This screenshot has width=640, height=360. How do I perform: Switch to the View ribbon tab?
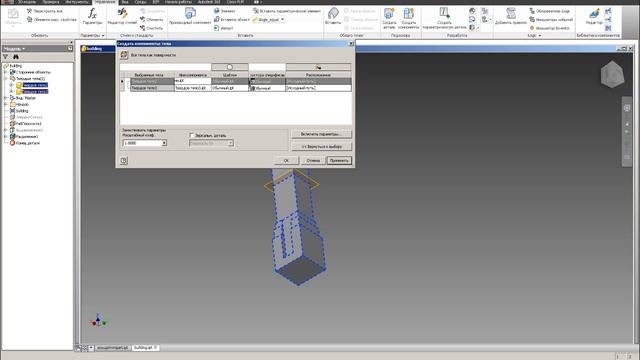(125, 2)
